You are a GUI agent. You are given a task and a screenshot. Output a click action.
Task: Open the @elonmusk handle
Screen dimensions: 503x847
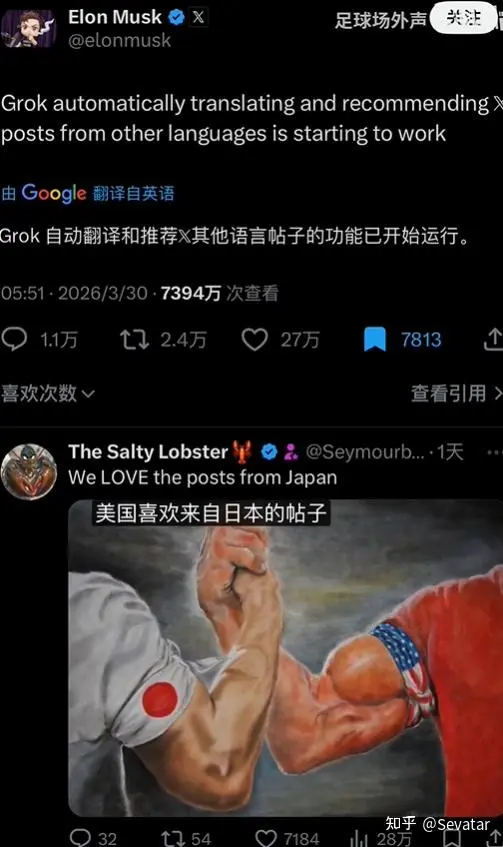tap(119, 41)
